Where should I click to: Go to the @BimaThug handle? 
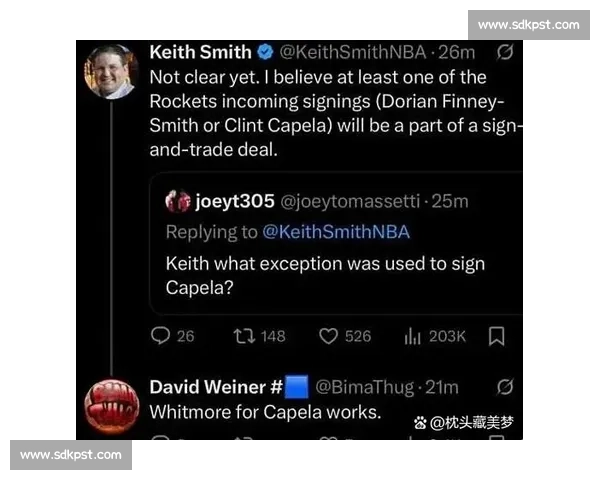click(360, 386)
